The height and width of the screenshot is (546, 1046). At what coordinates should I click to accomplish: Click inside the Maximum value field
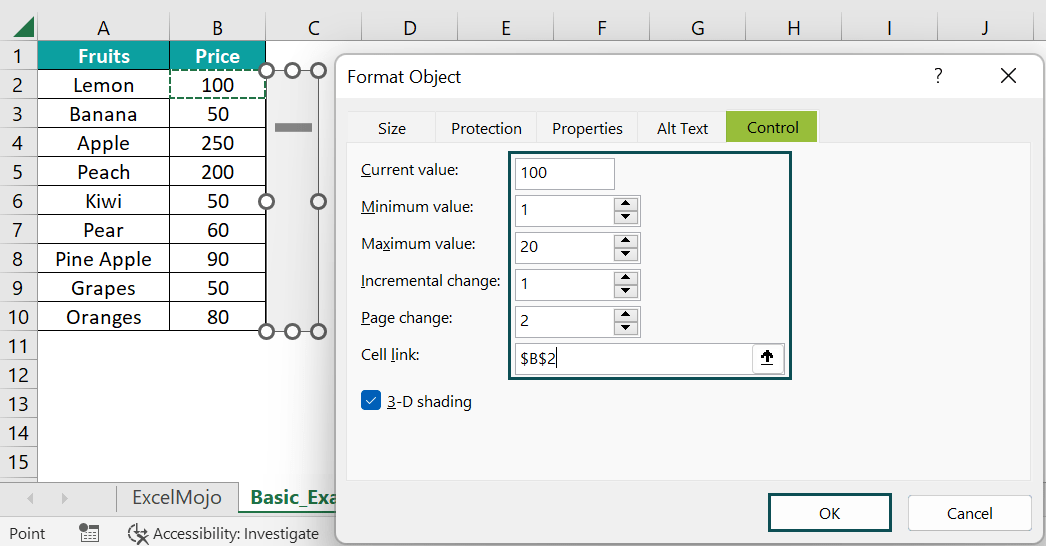pos(564,247)
